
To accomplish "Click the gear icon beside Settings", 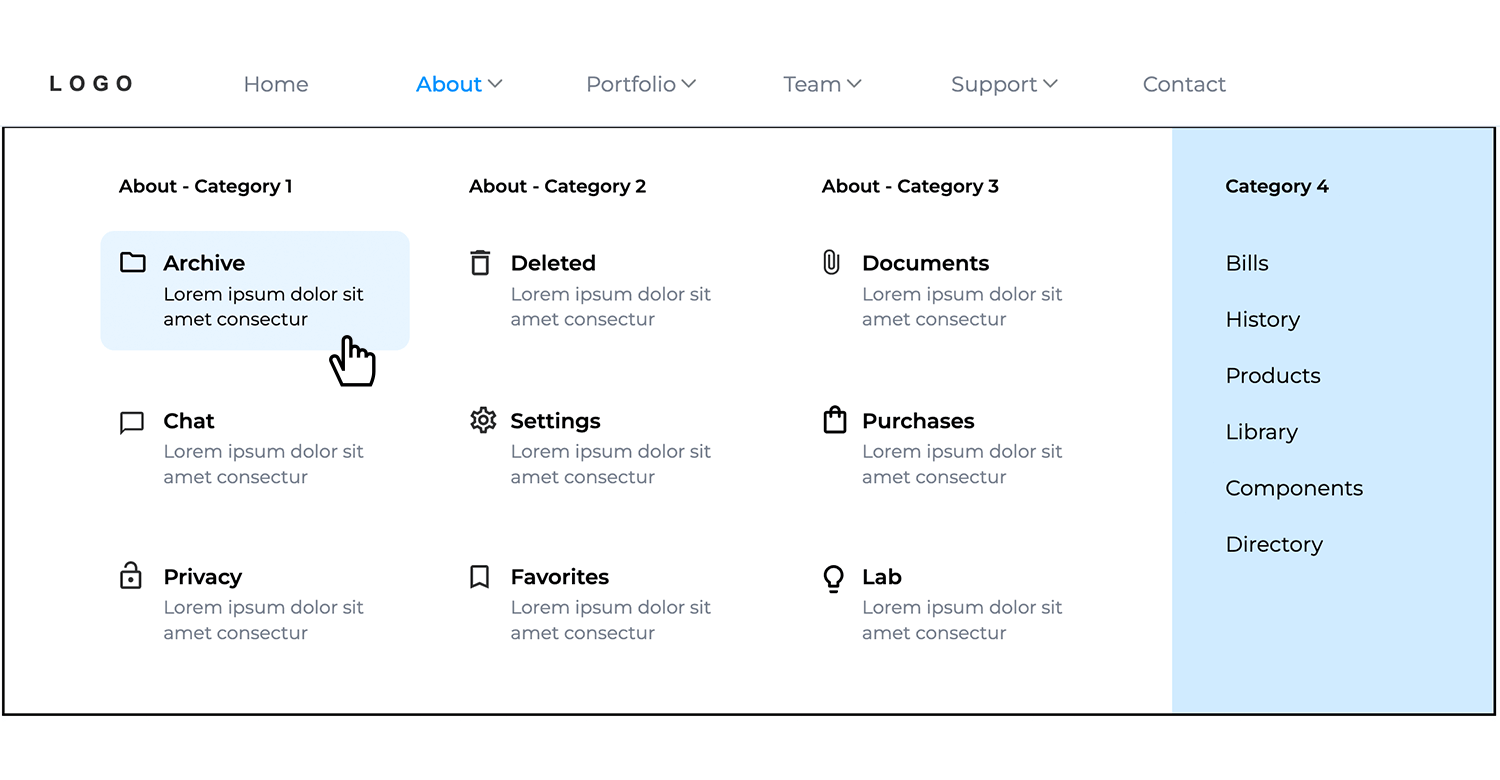I will pyautogui.click(x=483, y=420).
